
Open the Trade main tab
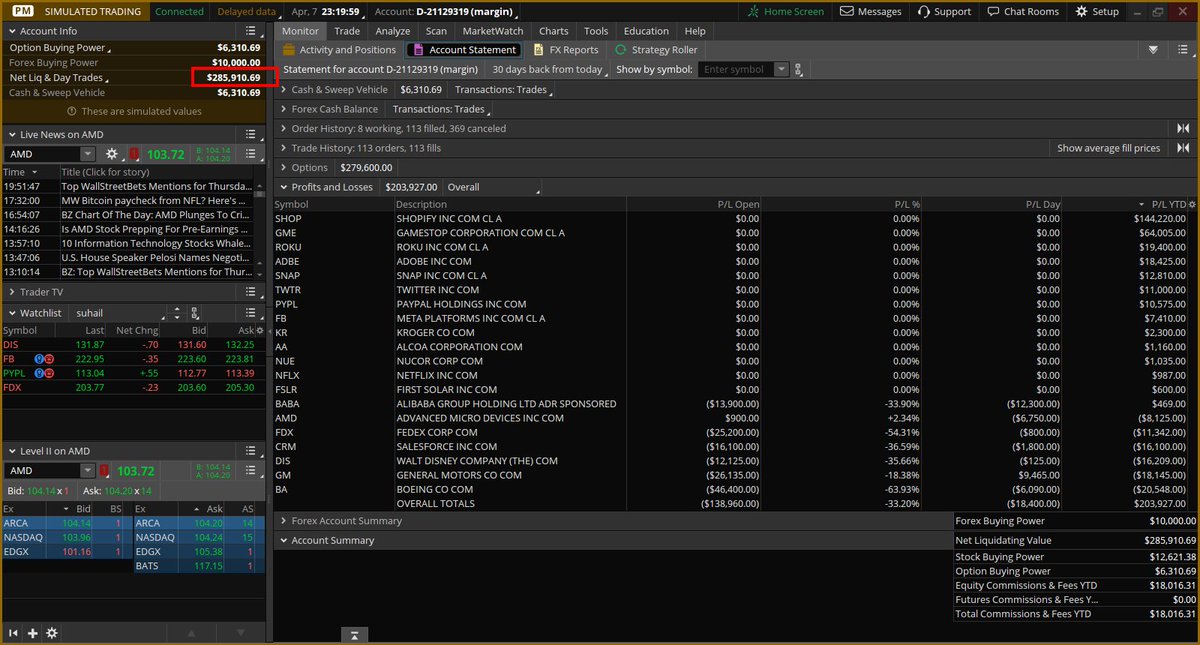(347, 31)
